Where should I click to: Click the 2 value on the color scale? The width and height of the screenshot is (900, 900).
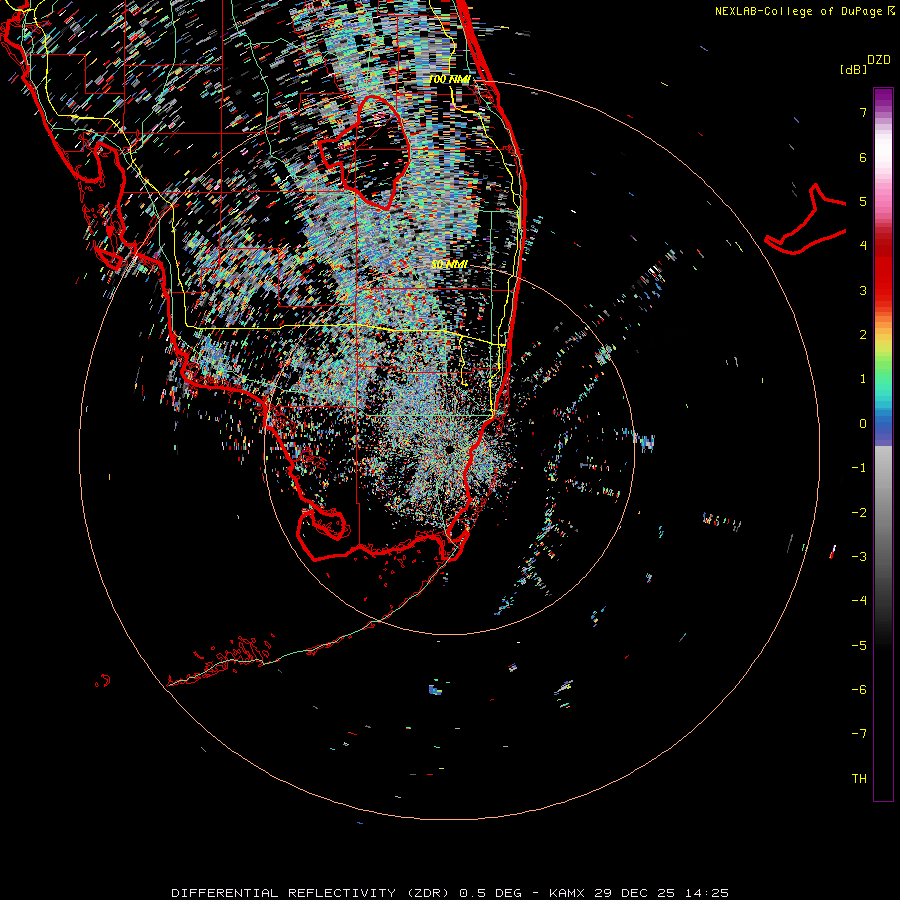click(x=863, y=335)
